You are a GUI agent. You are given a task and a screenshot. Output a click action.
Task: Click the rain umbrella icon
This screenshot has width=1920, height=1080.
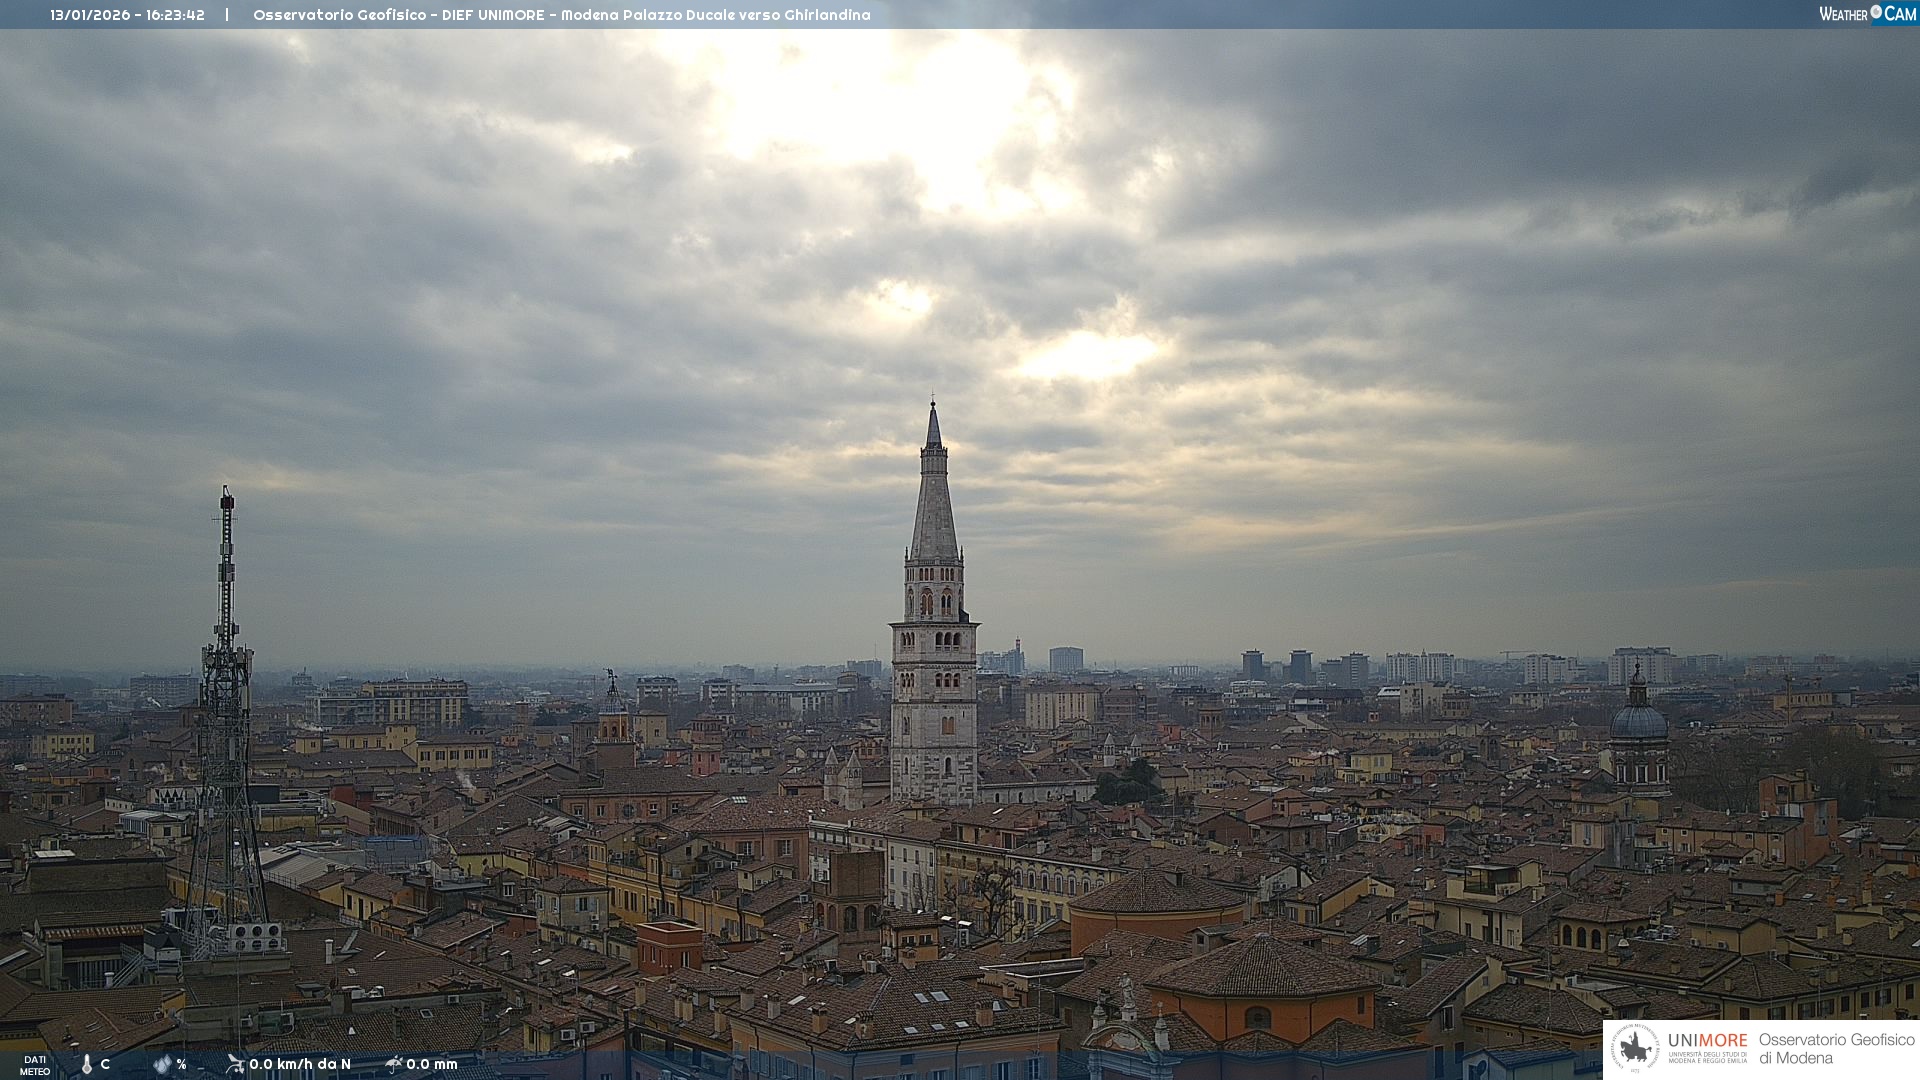394,1064
